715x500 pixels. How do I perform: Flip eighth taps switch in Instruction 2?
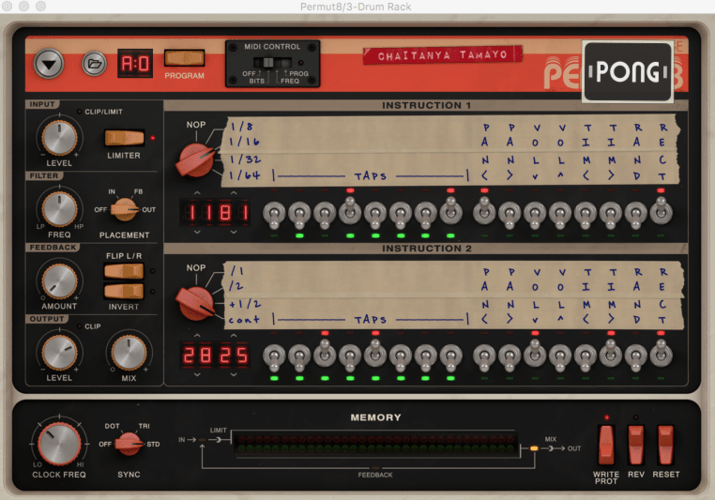click(x=451, y=356)
